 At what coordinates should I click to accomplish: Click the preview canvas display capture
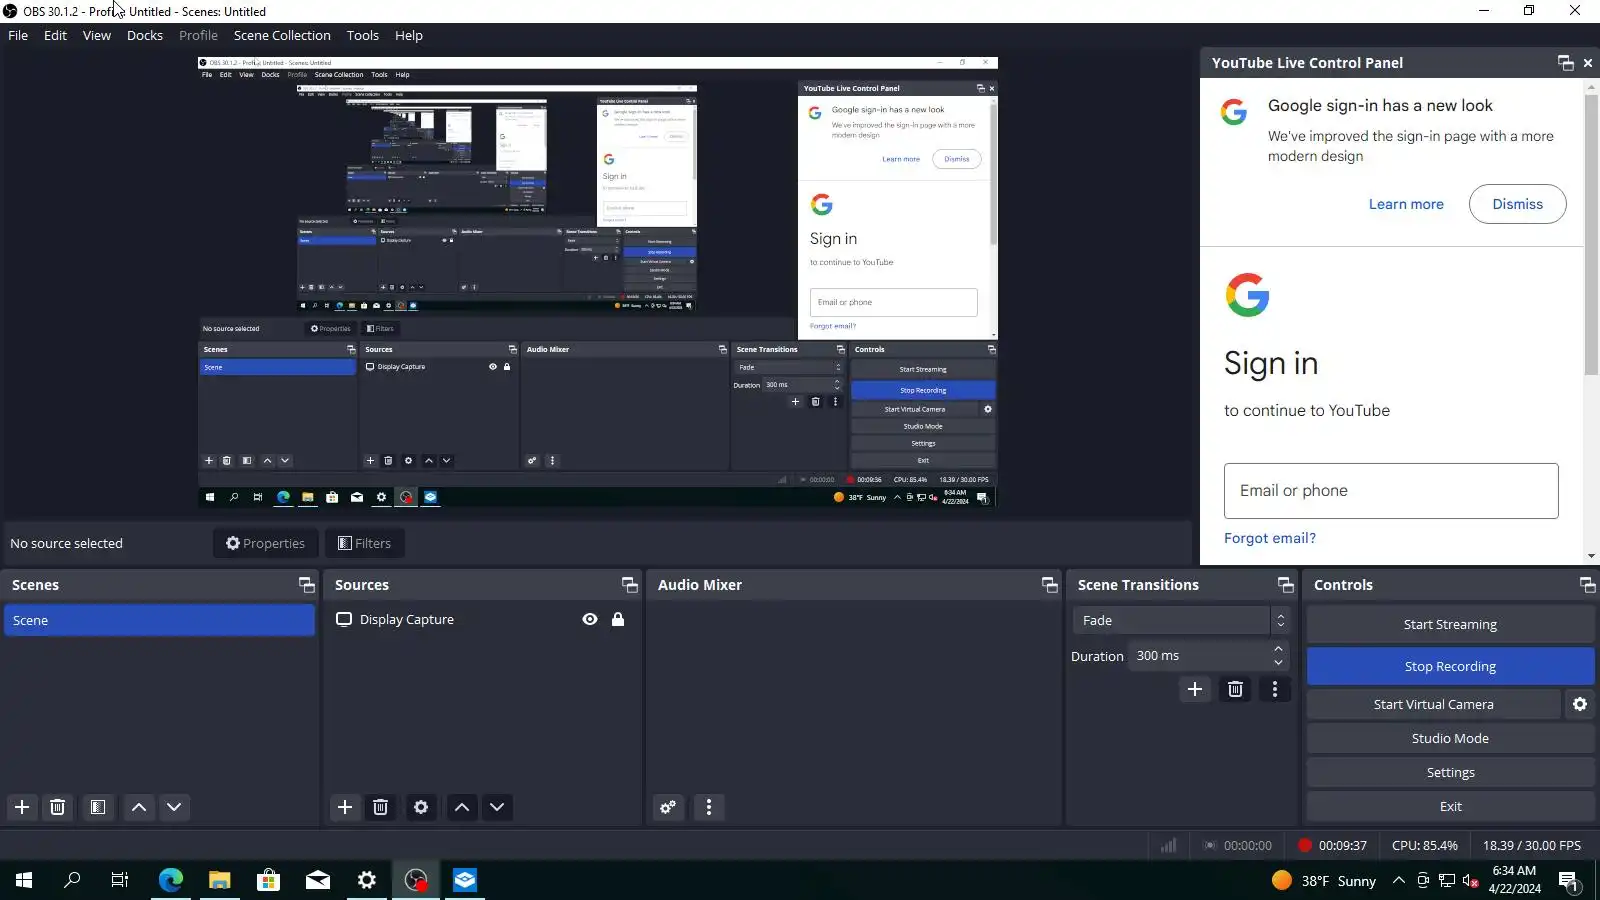(x=597, y=282)
